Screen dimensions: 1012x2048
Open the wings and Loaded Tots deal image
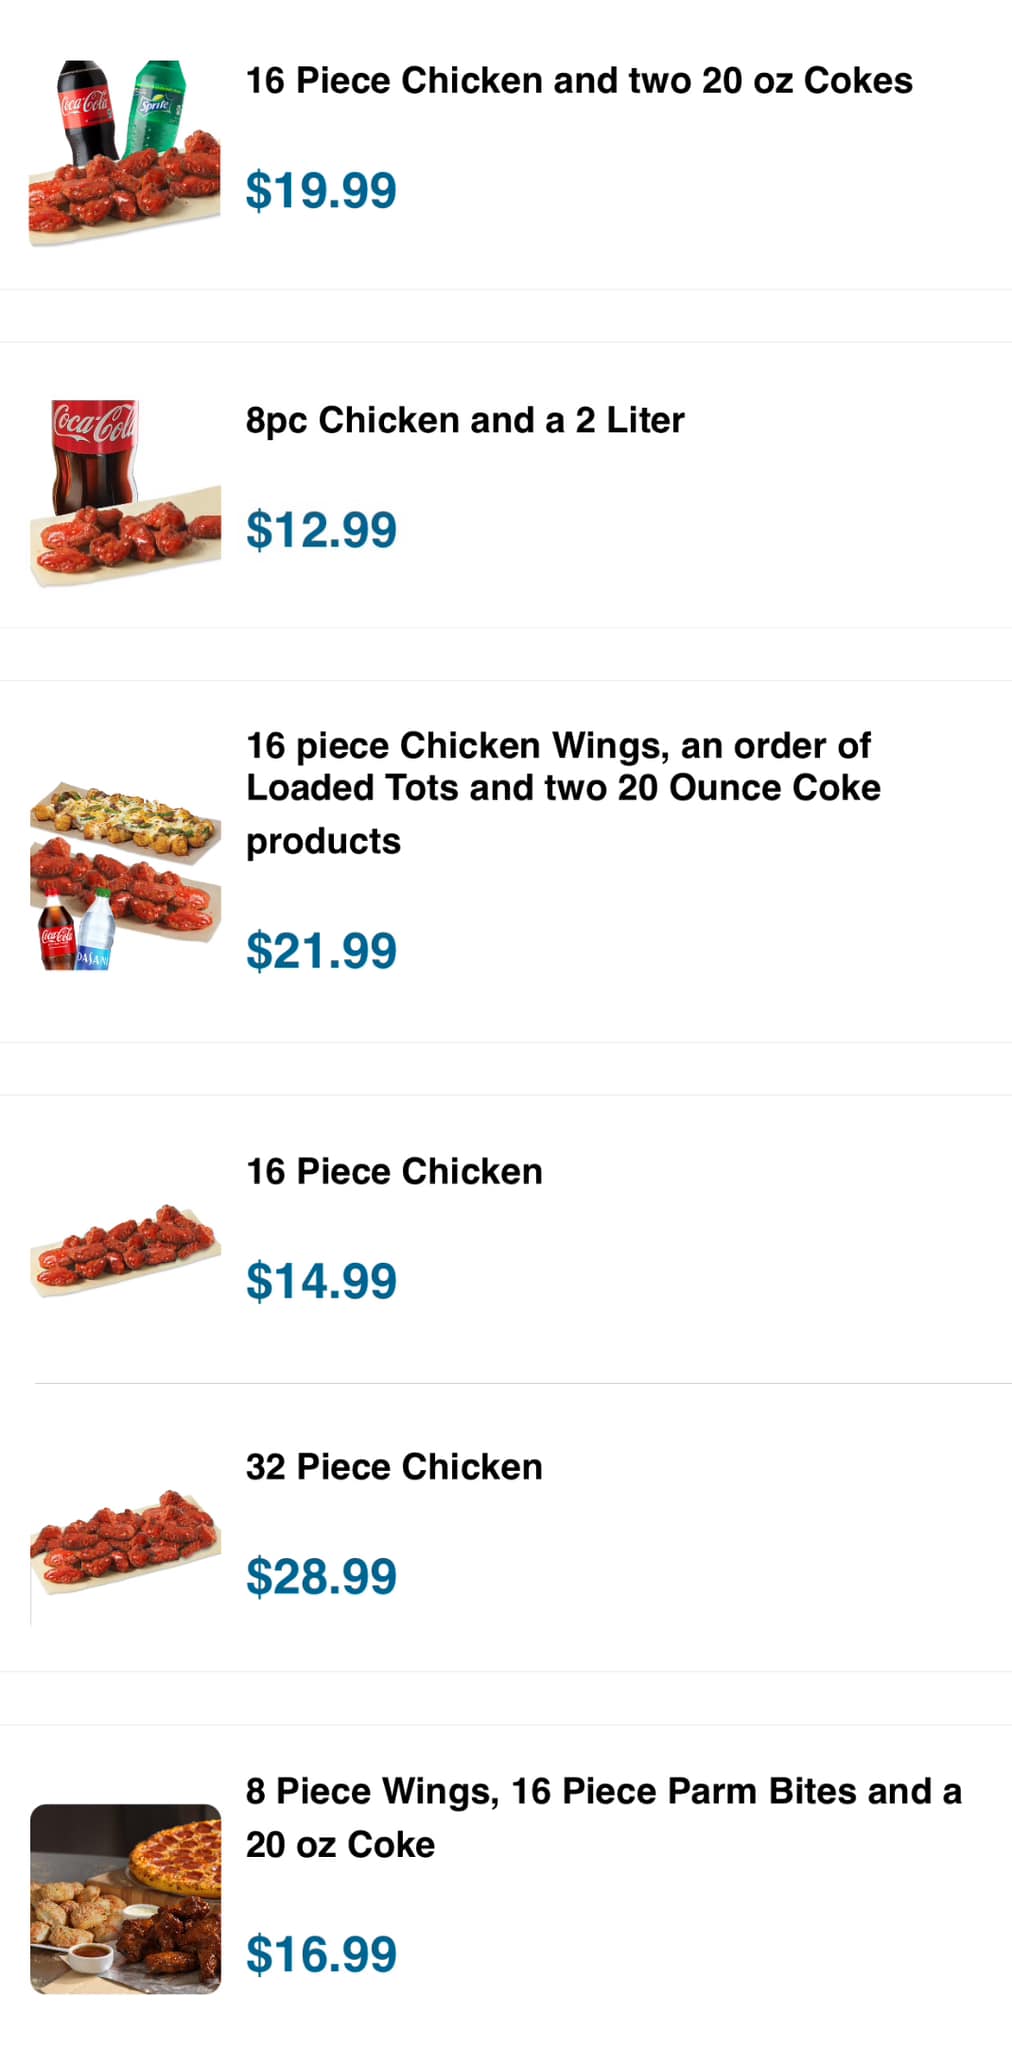pos(126,875)
